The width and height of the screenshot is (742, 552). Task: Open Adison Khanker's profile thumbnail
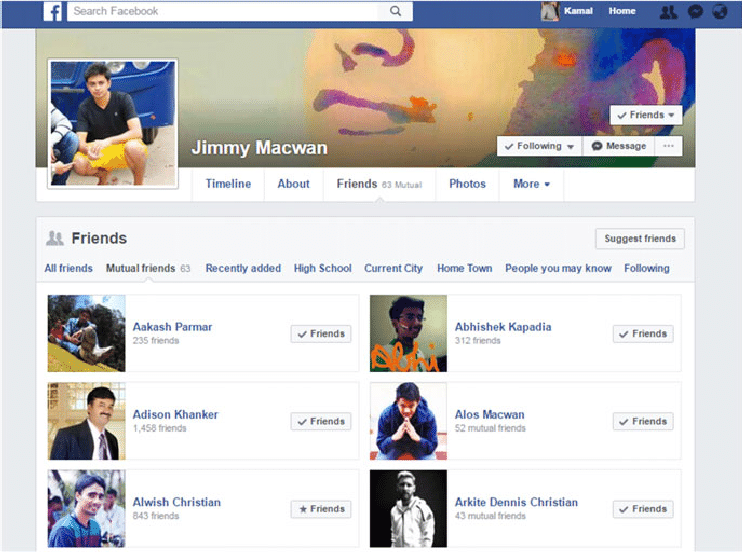[x=87, y=421]
